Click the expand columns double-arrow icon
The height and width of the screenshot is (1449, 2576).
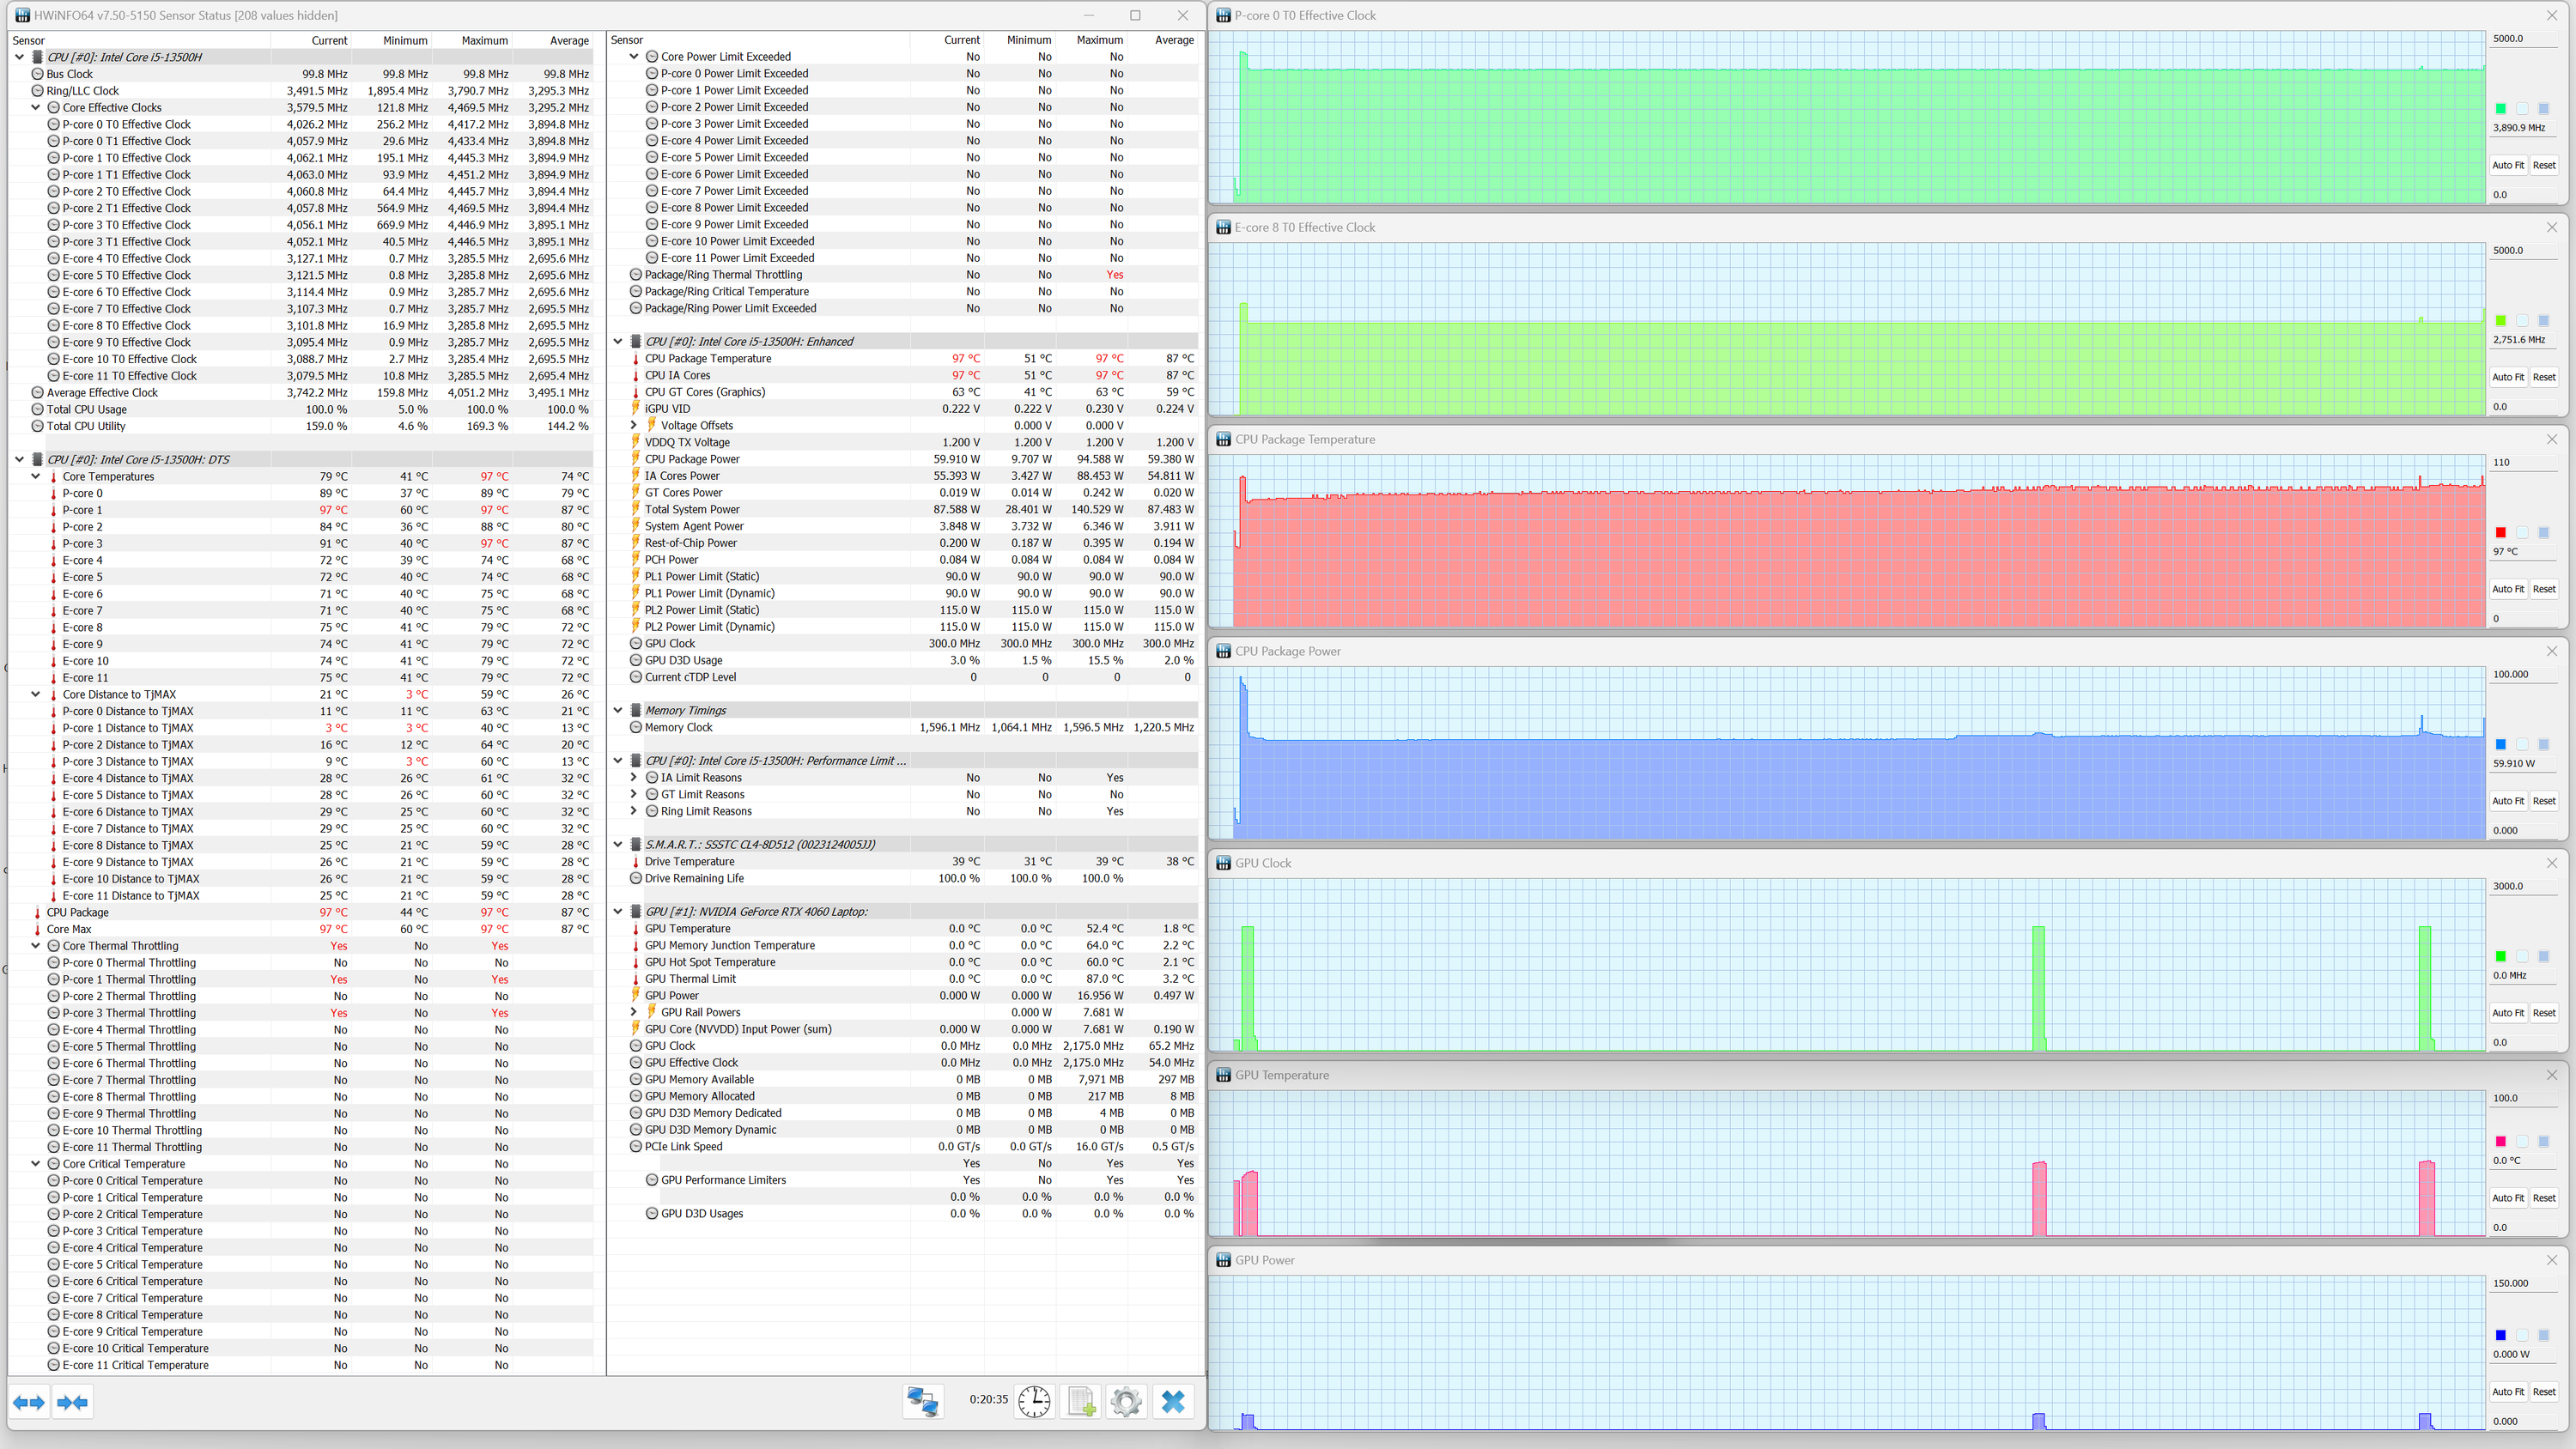click(x=29, y=1402)
